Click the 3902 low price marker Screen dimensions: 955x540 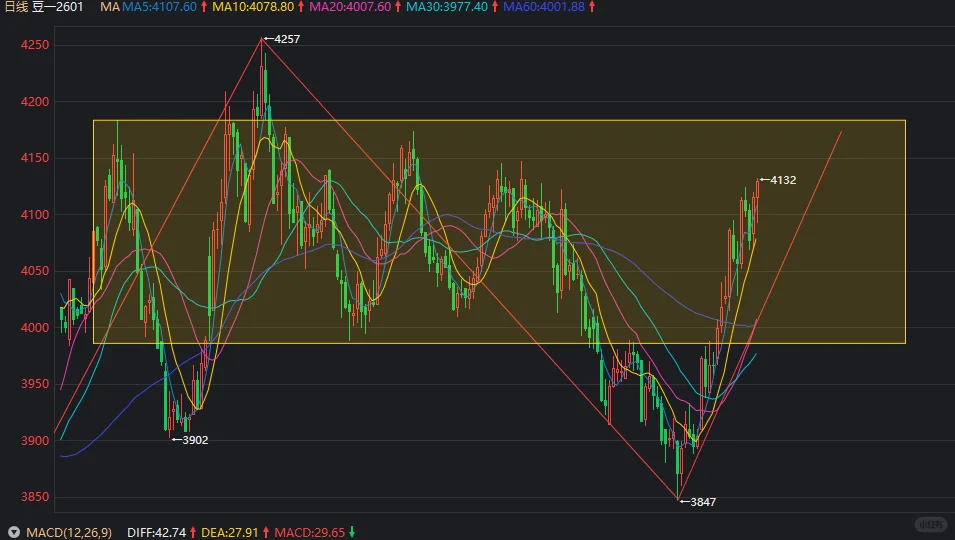tap(195, 440)
